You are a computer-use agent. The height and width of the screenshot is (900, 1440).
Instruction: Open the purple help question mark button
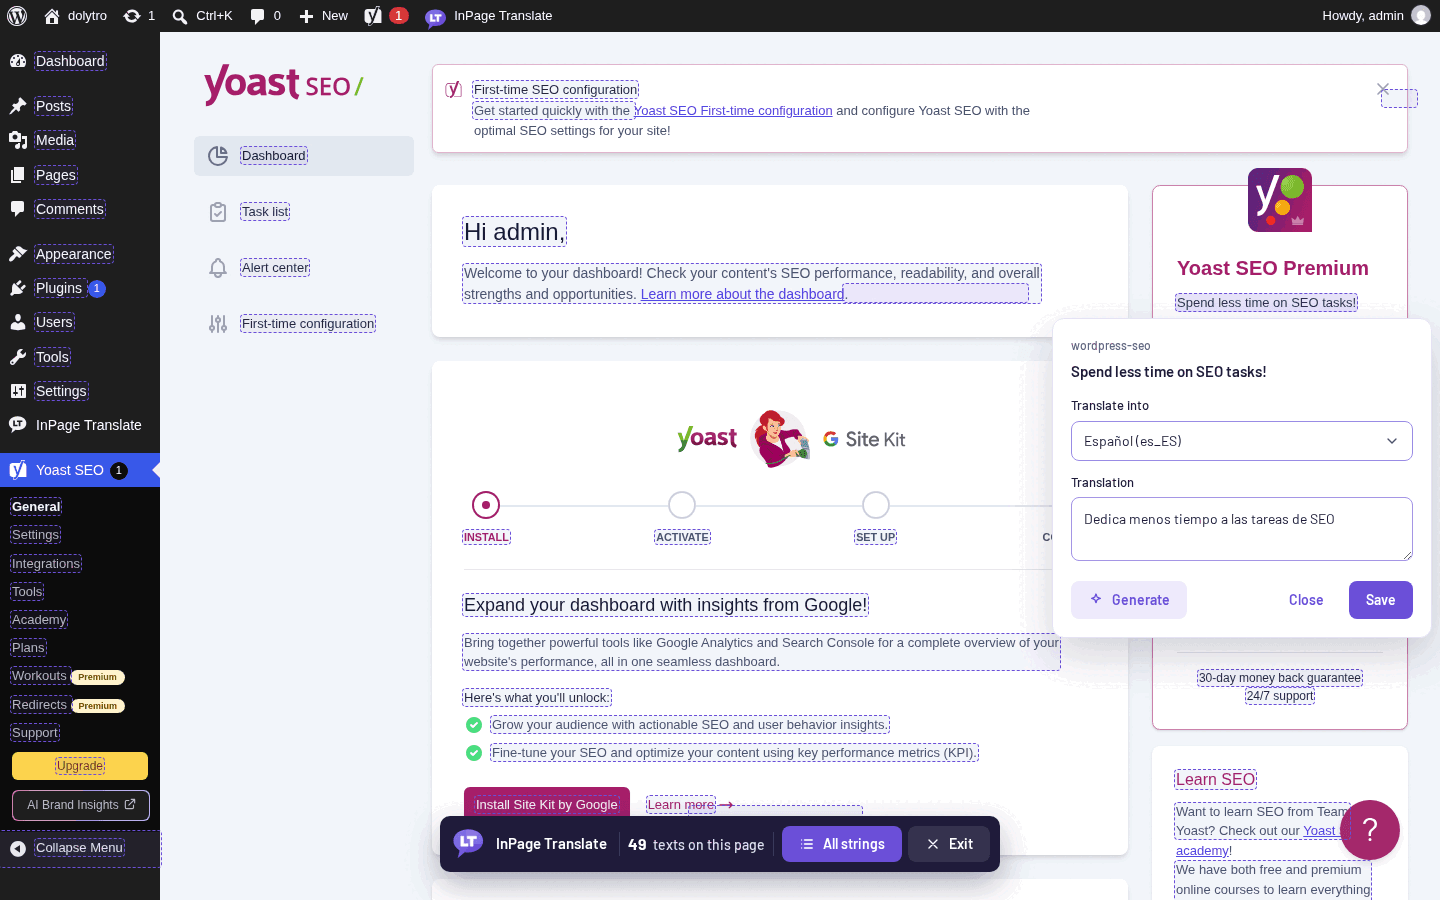[1370, 829]
